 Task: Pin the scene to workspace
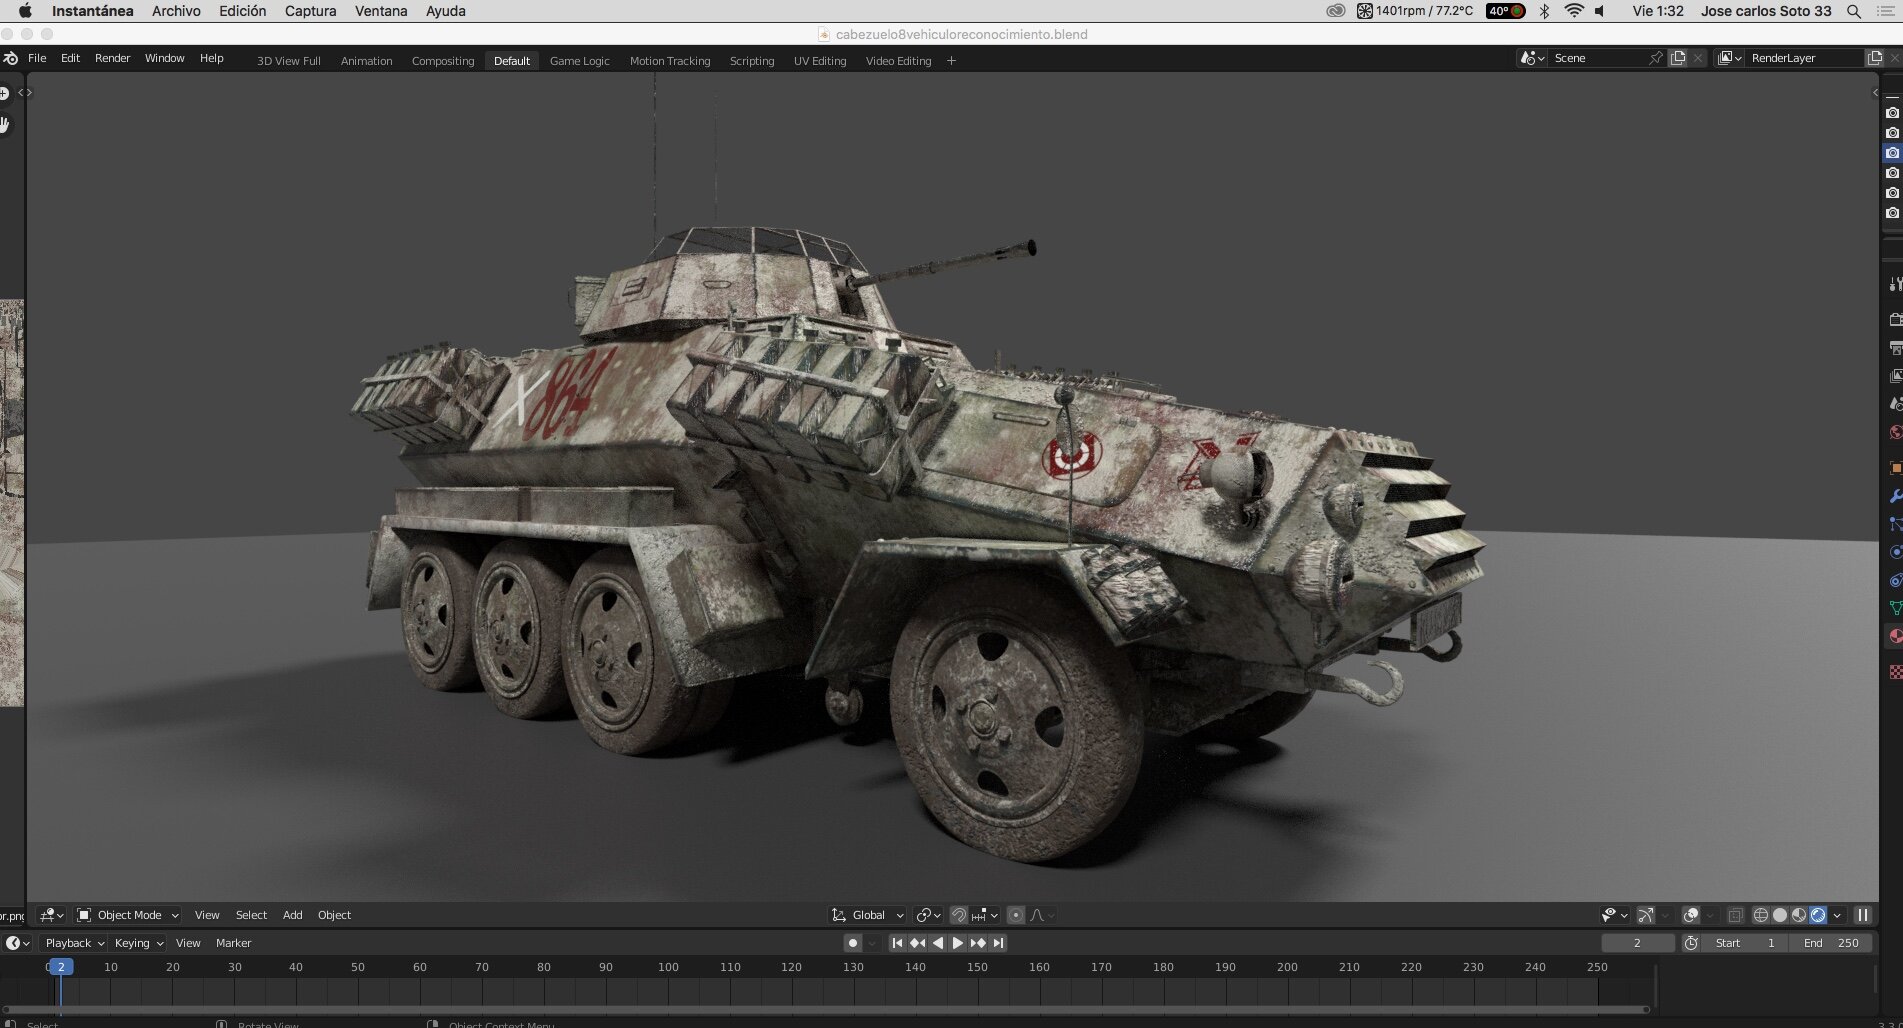tap(1656, 58)
